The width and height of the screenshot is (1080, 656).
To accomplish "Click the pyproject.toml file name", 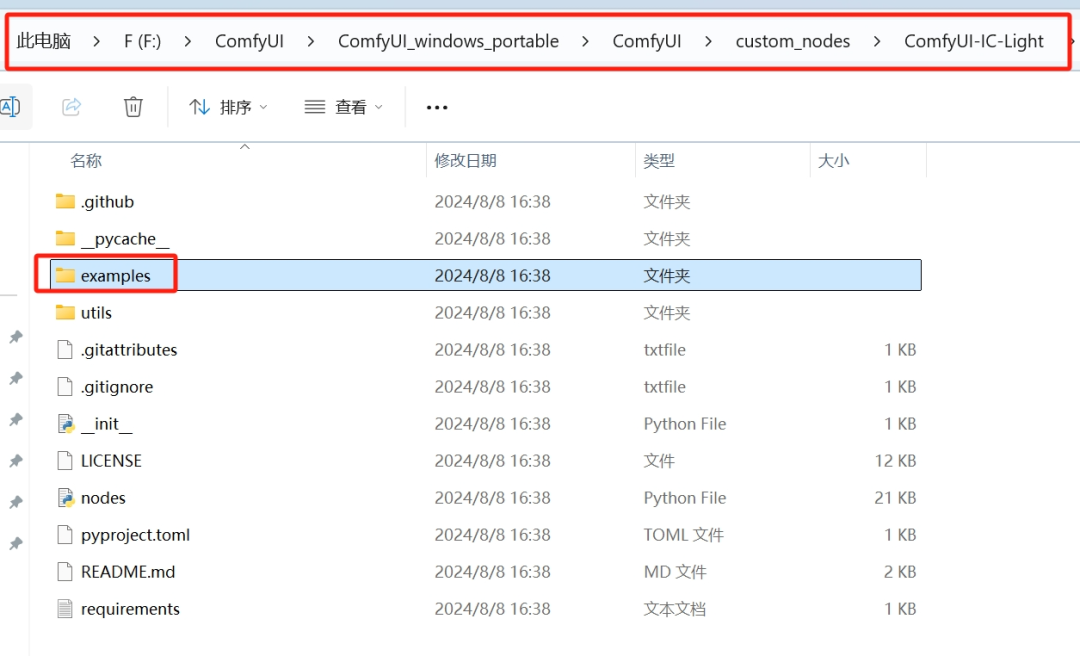I will (135, 535).
